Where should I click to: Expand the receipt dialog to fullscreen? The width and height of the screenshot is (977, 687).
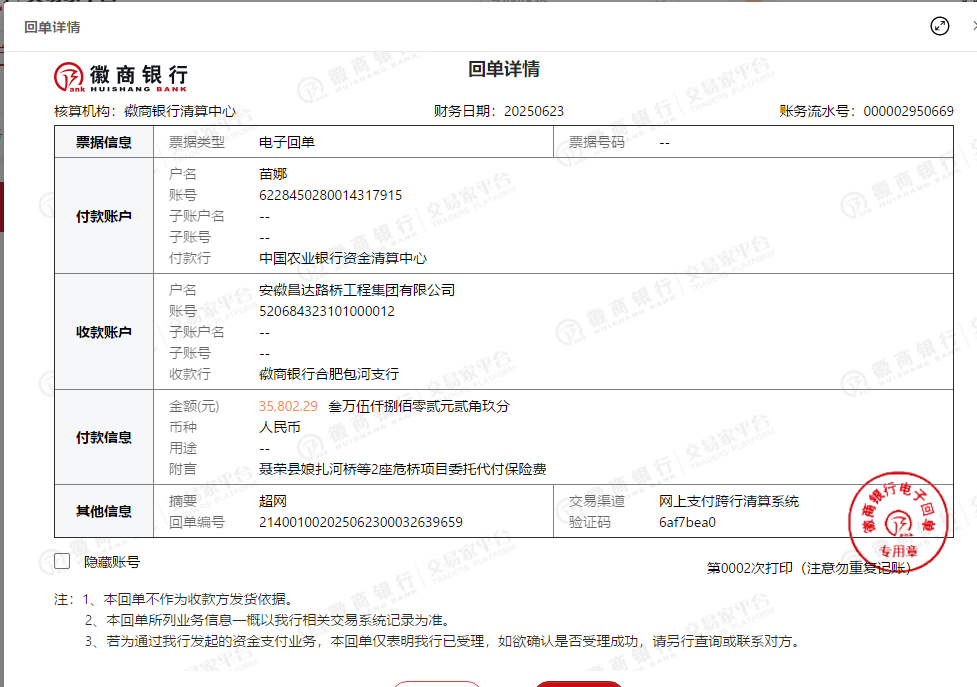[939, 26]
